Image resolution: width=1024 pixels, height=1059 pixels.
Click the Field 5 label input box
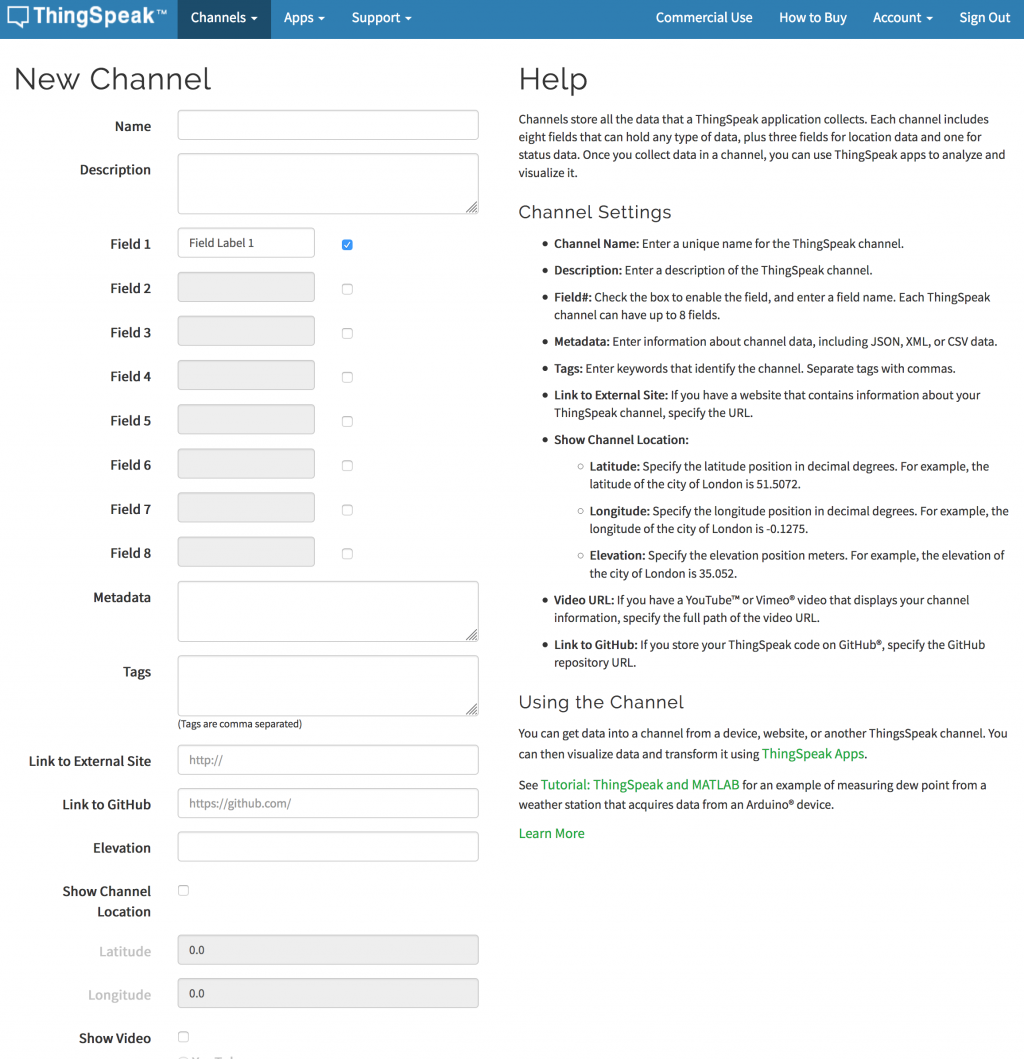coord(246,419)
